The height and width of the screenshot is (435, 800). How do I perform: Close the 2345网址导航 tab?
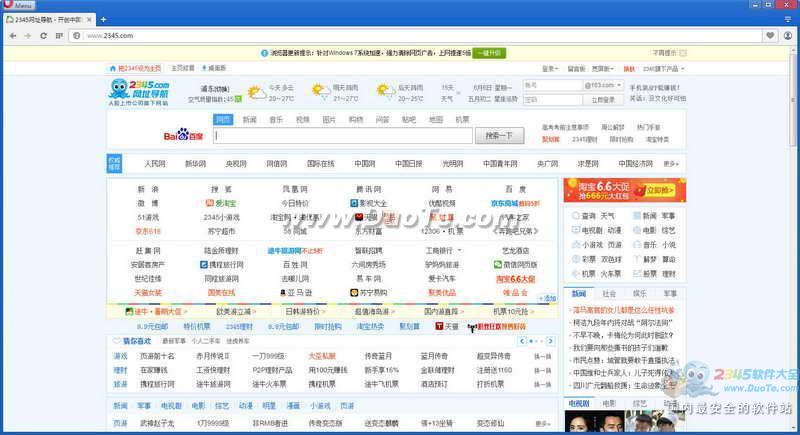89,19
